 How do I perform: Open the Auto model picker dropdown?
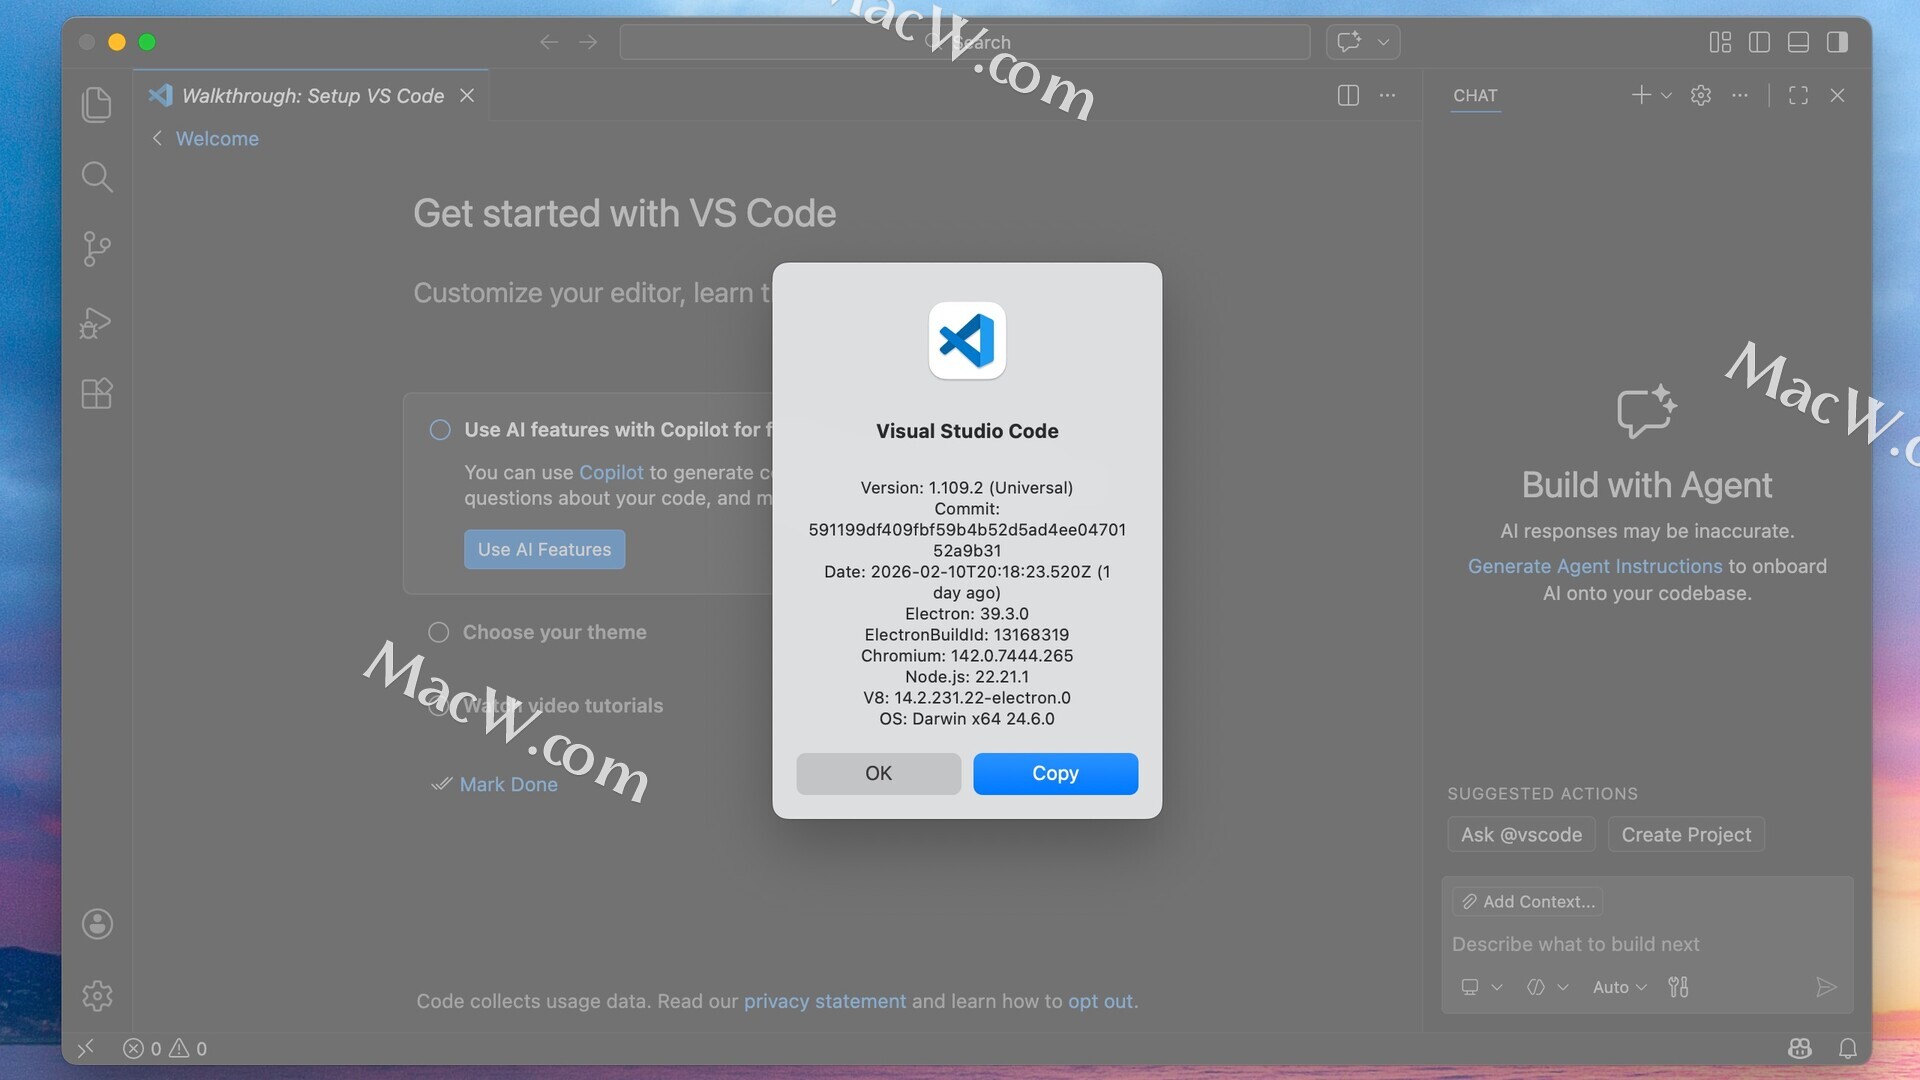pos(1619,987)
